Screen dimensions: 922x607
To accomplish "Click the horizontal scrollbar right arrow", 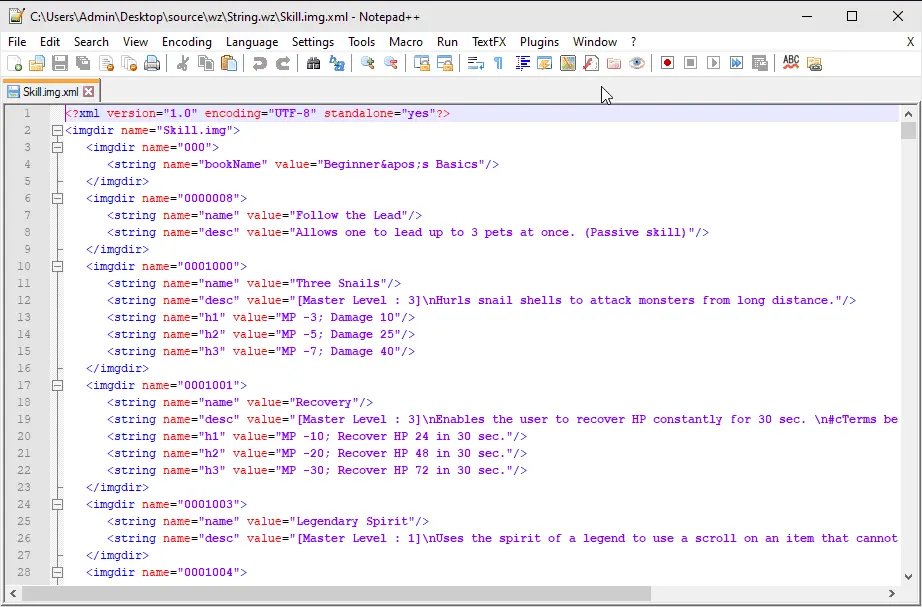I will click(892, 593).
